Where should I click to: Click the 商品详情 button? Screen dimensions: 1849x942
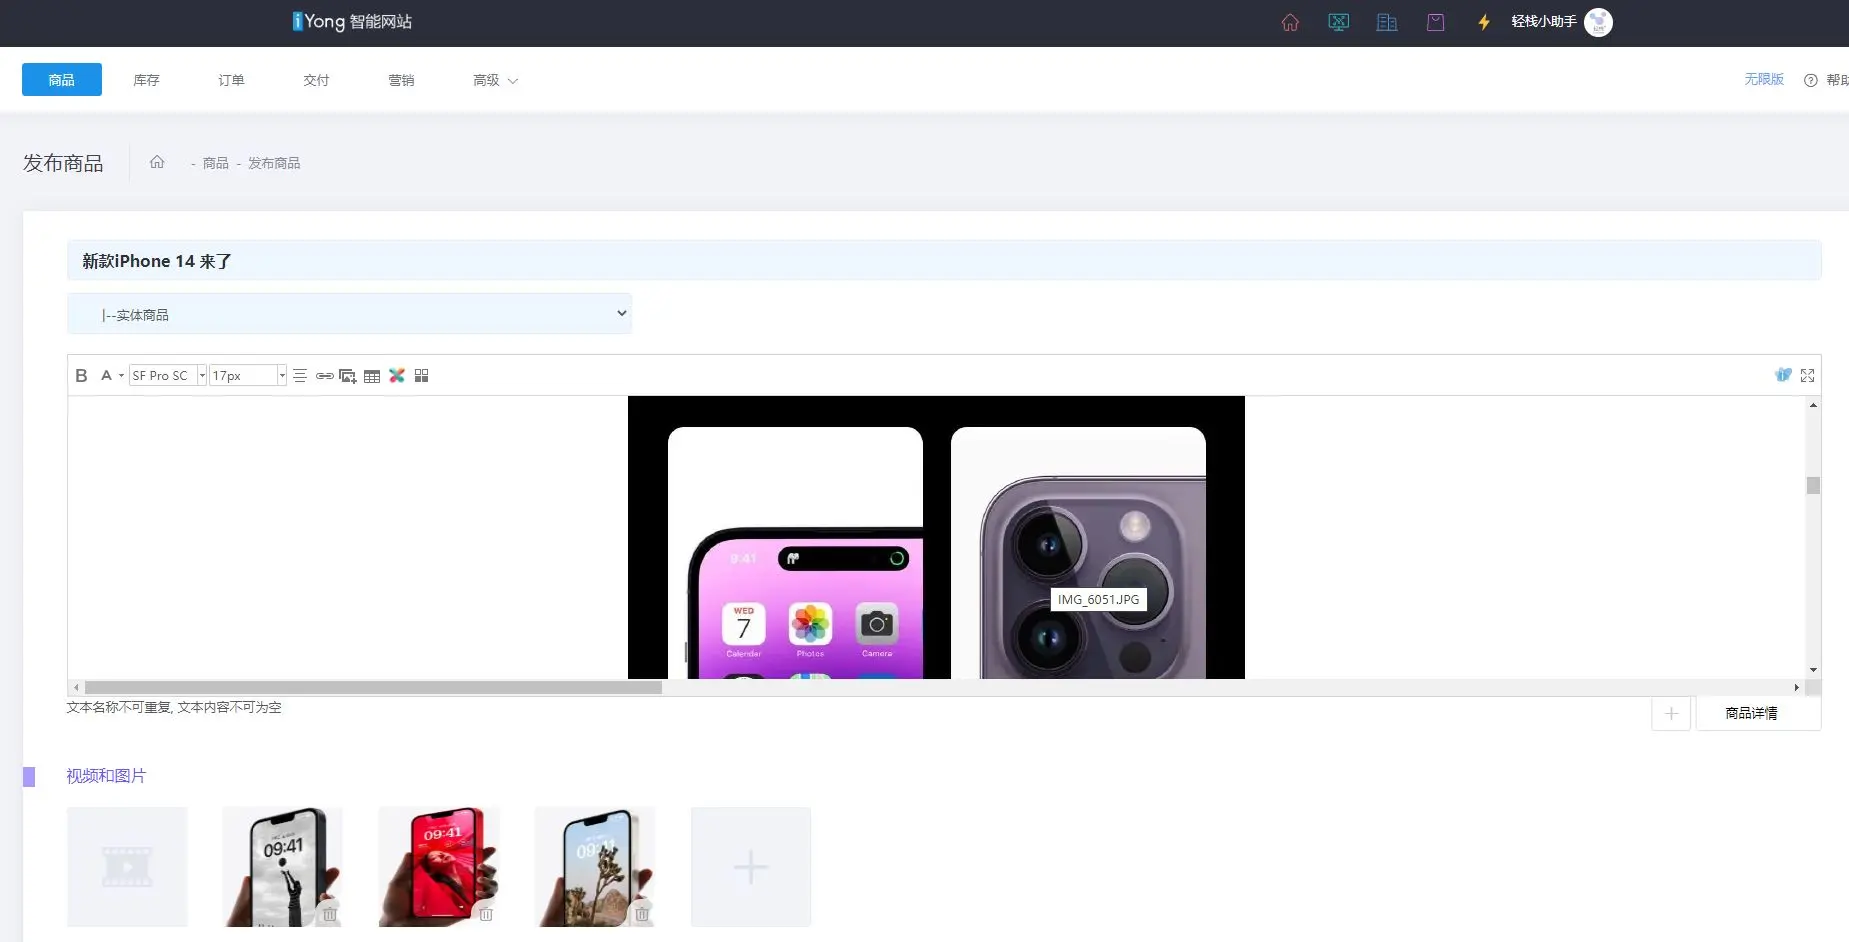point(1751,713)
